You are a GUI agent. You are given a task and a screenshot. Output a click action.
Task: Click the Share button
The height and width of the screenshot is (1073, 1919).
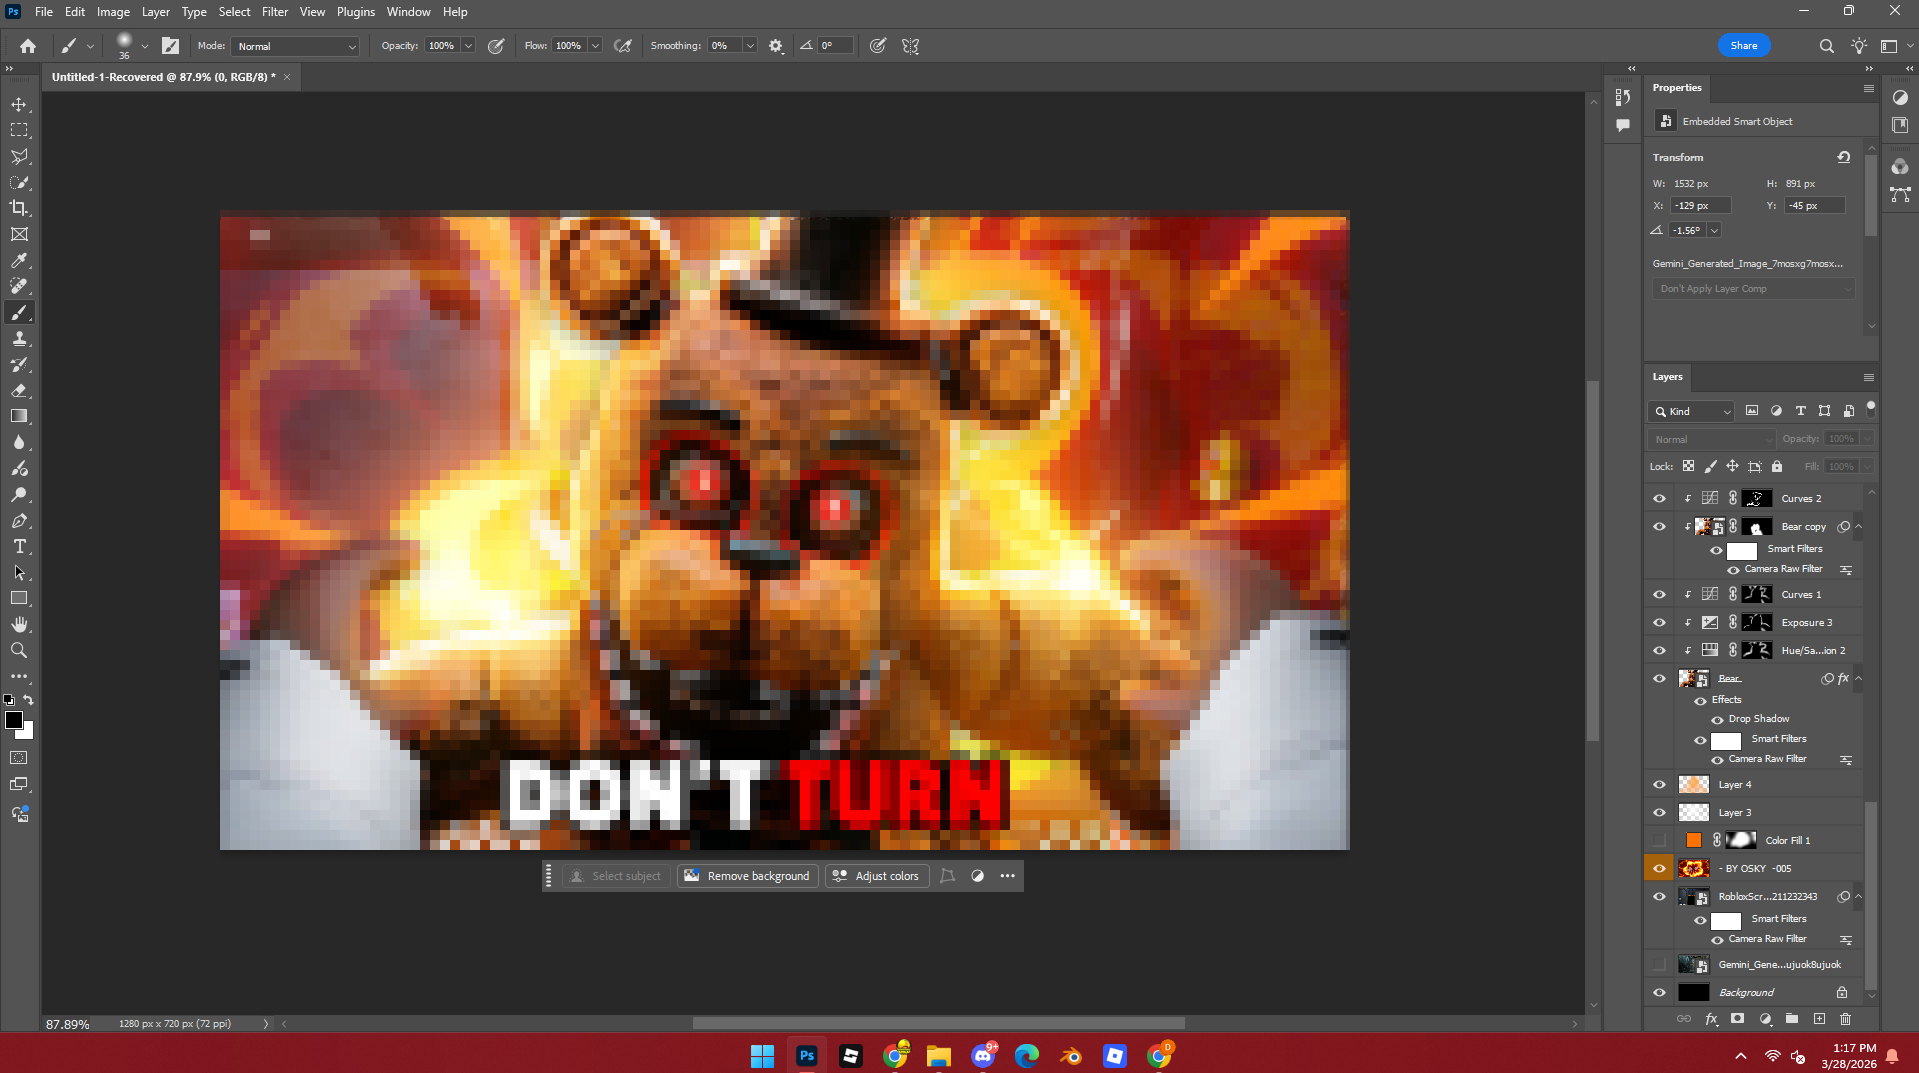[x=1743, y=46]
